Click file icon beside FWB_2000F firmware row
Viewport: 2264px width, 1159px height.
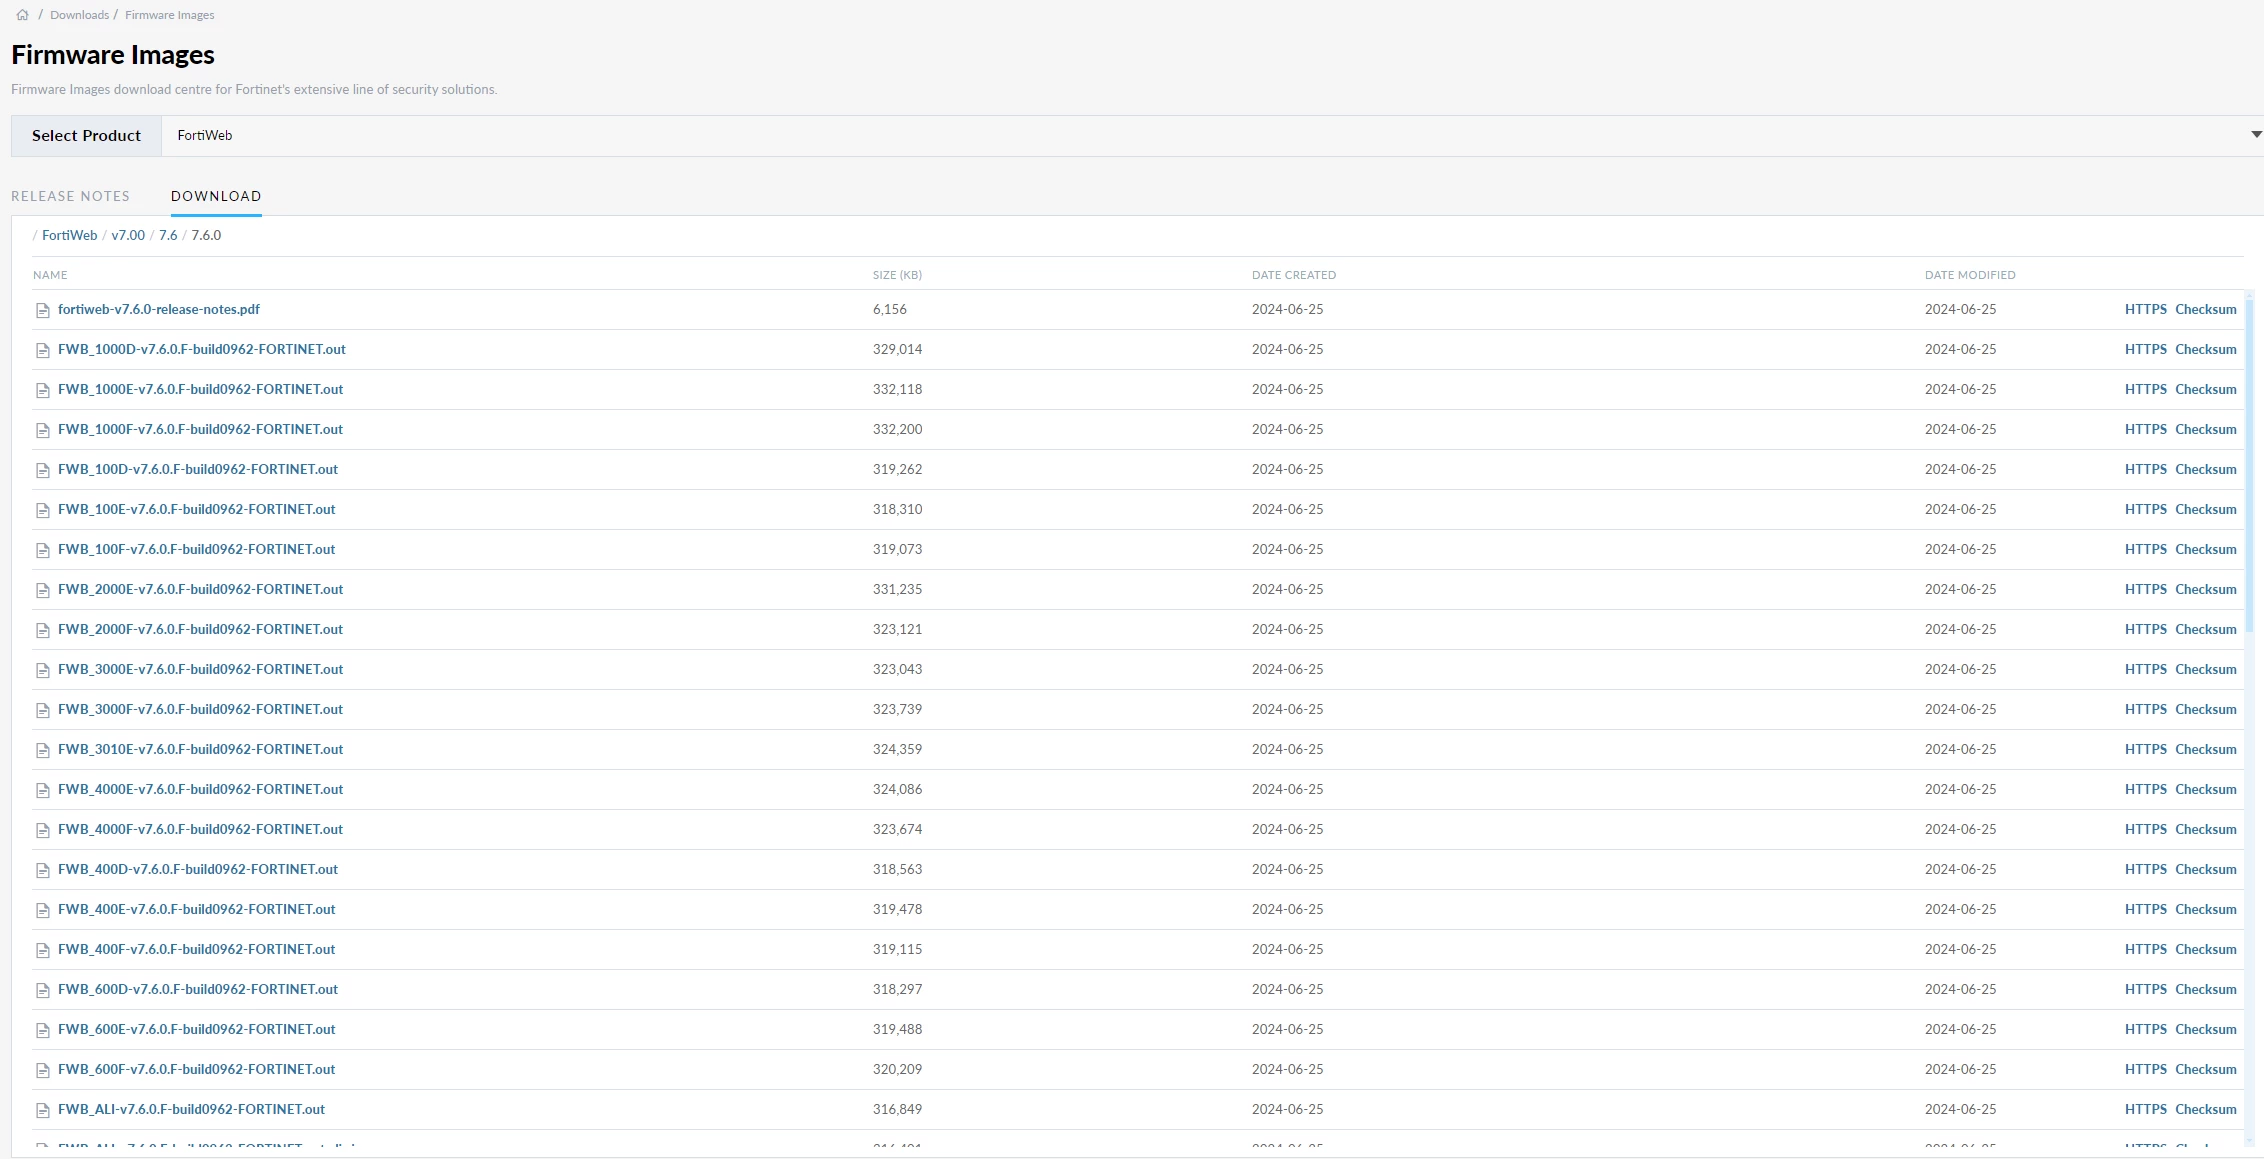click(x=43, y=630)
